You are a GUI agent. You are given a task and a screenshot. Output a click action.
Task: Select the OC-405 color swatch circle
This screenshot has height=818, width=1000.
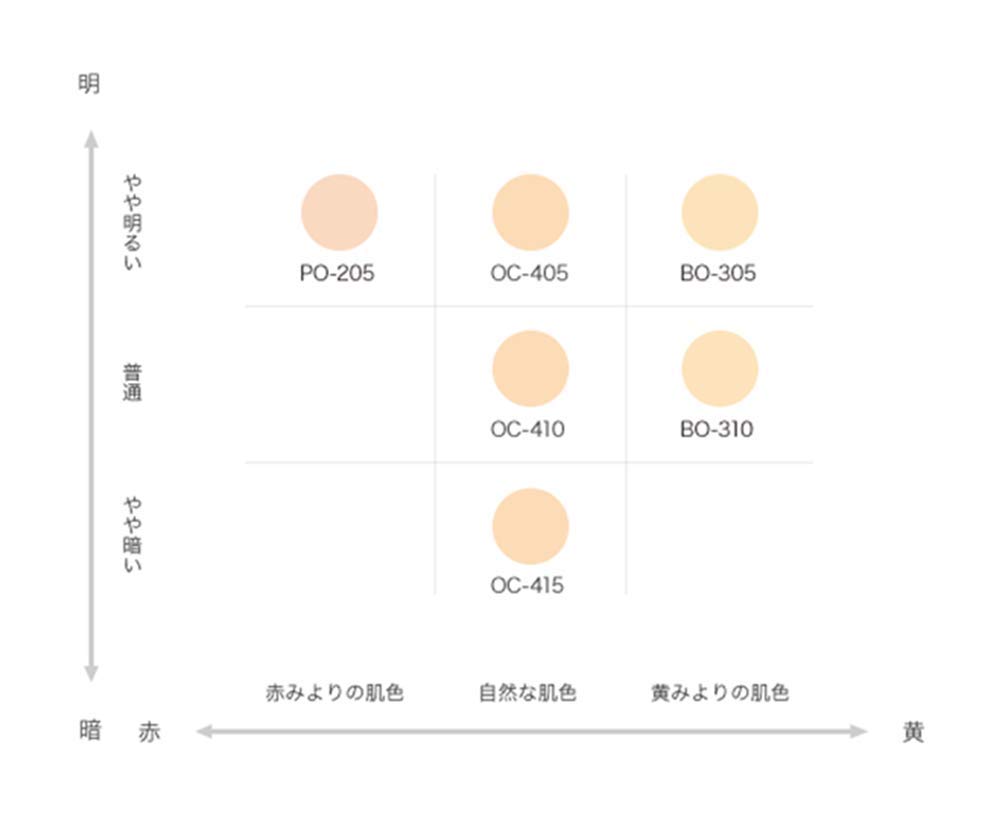[x=530, y=212]
